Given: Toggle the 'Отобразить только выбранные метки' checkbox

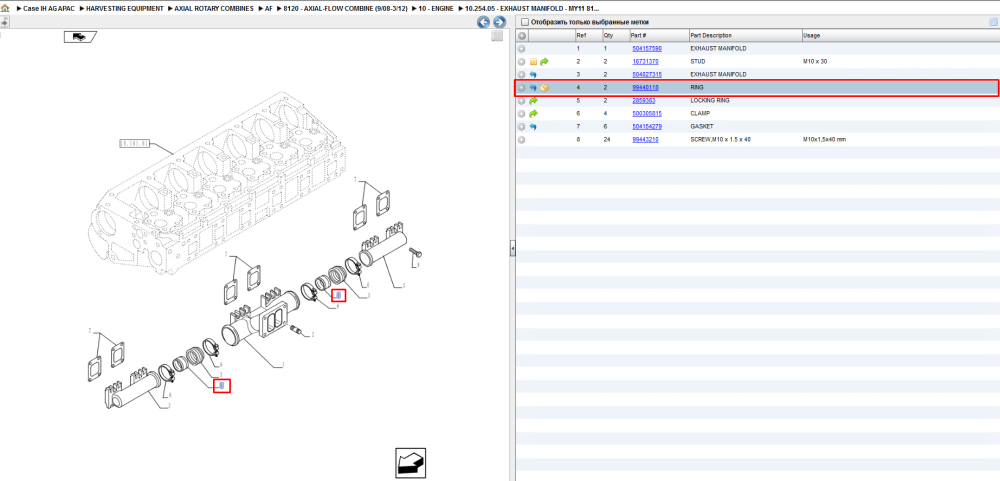Looking at the screenshot, I should click(x=525, y=22).
